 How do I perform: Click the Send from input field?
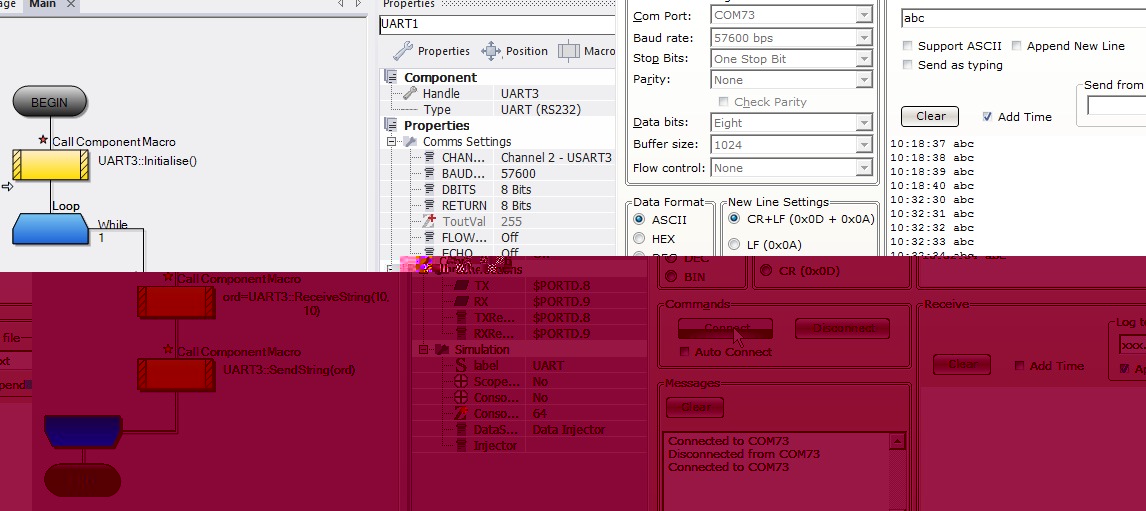(x=1116, y=105)
